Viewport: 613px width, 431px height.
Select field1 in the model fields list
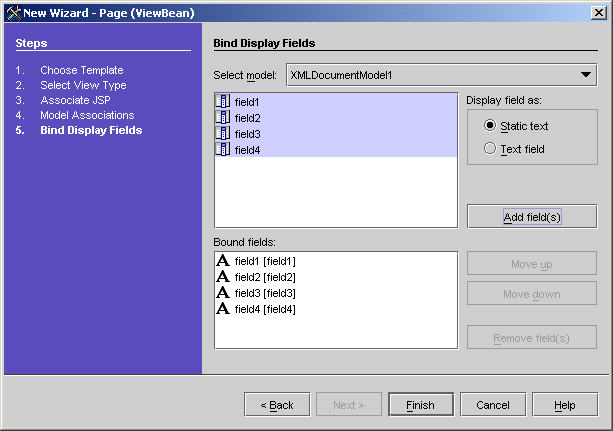click(x=336, y=102)
